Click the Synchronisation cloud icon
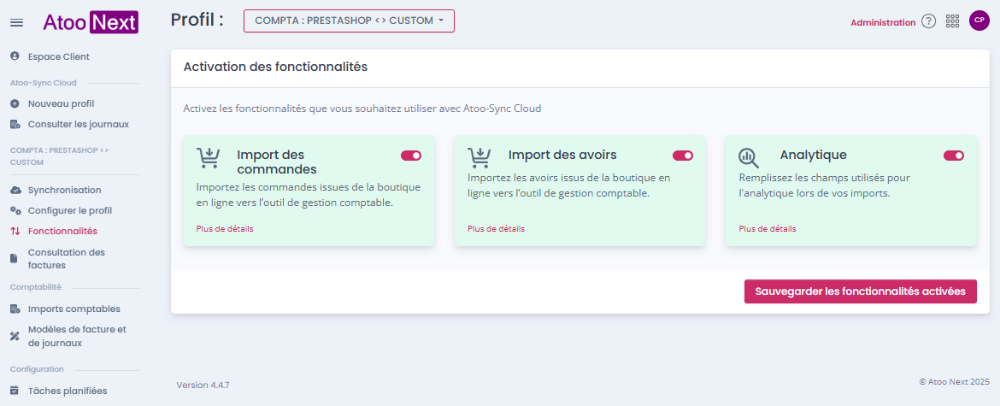 (15, 190)
